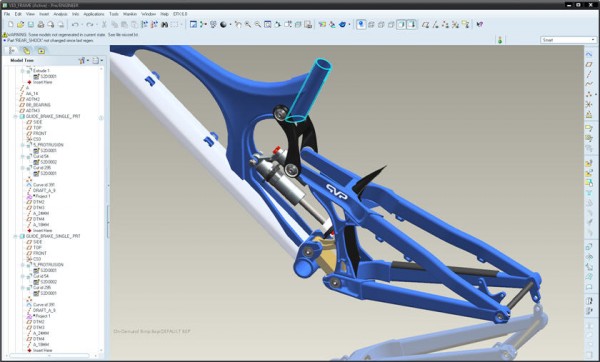The image size is (600, 362).
Task: Switch to Model Tree navigator tab
Action: click(x=12, y=51)
